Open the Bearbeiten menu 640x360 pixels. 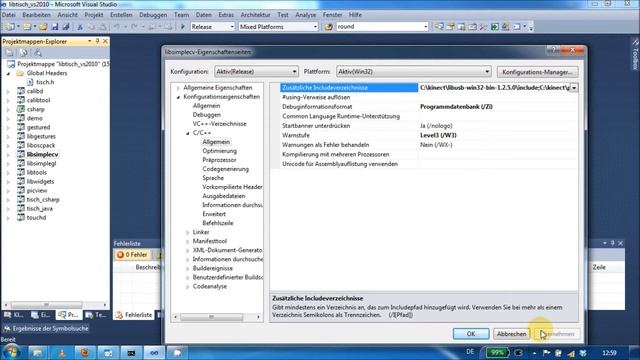[37, 15]
